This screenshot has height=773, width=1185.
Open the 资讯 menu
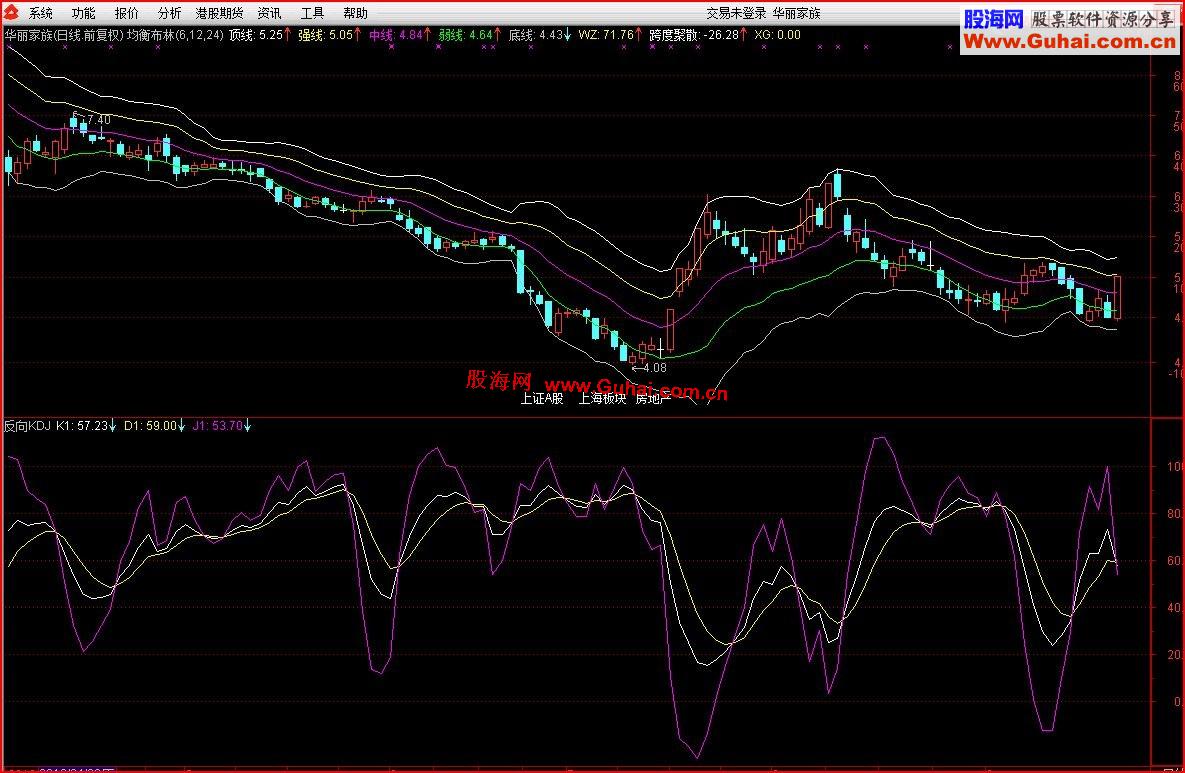[270, 13]
